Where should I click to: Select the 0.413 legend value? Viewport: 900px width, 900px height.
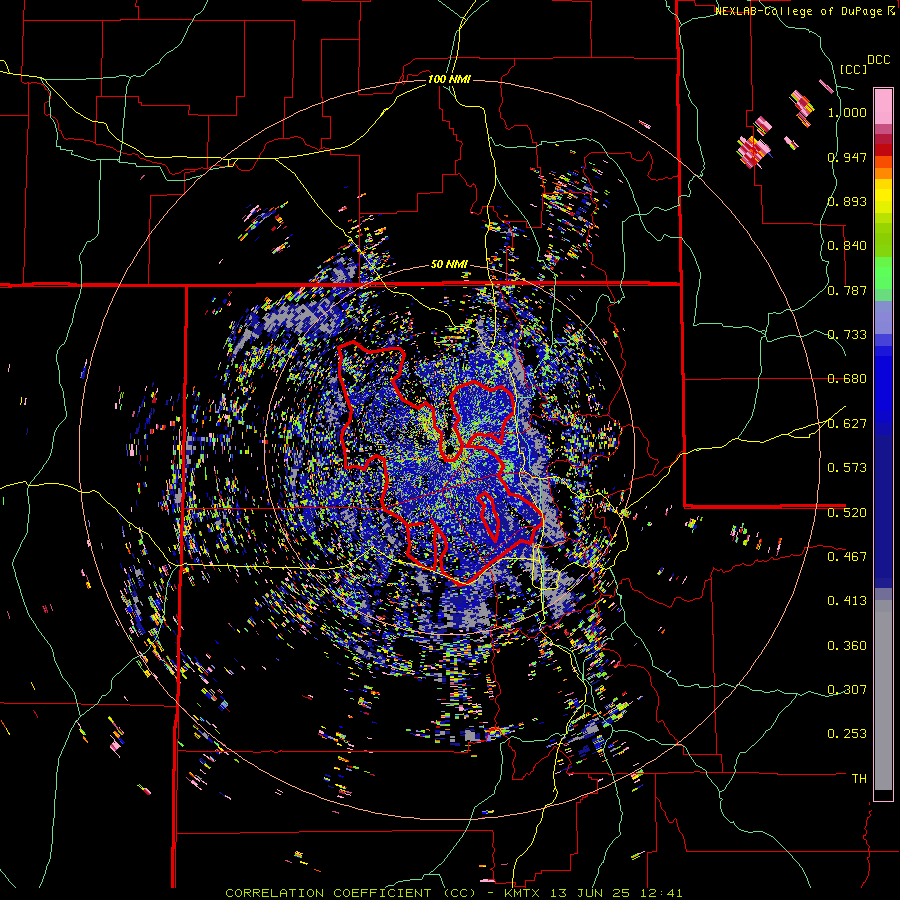[847, 601]
